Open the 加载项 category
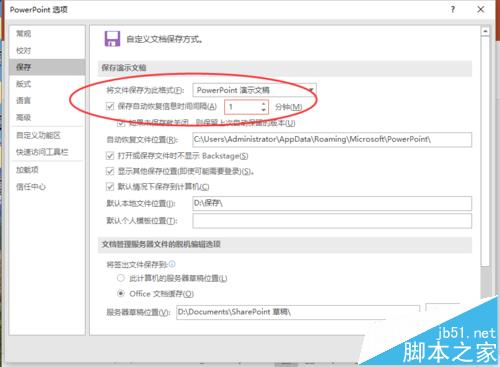The width and height of the screenshot is (500, 367). tap(27, 170)
